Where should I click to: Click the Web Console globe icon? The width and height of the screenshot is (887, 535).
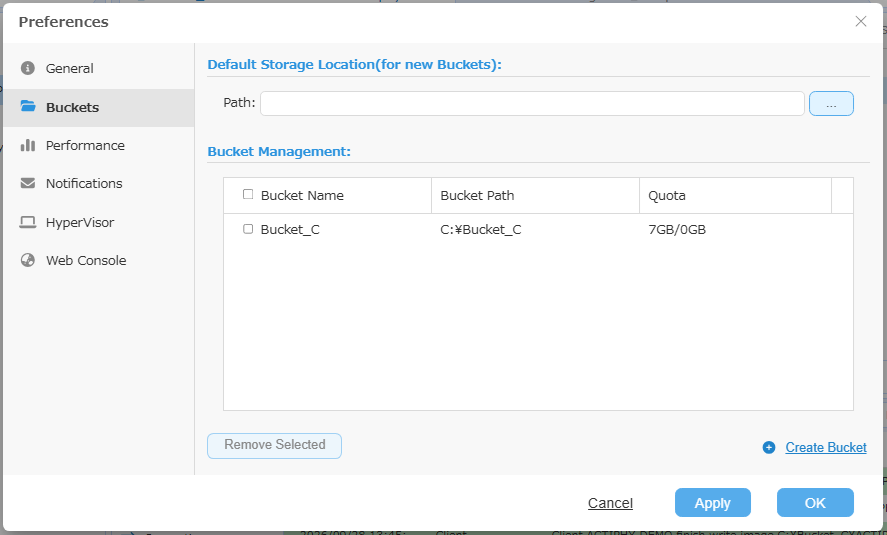28,260
